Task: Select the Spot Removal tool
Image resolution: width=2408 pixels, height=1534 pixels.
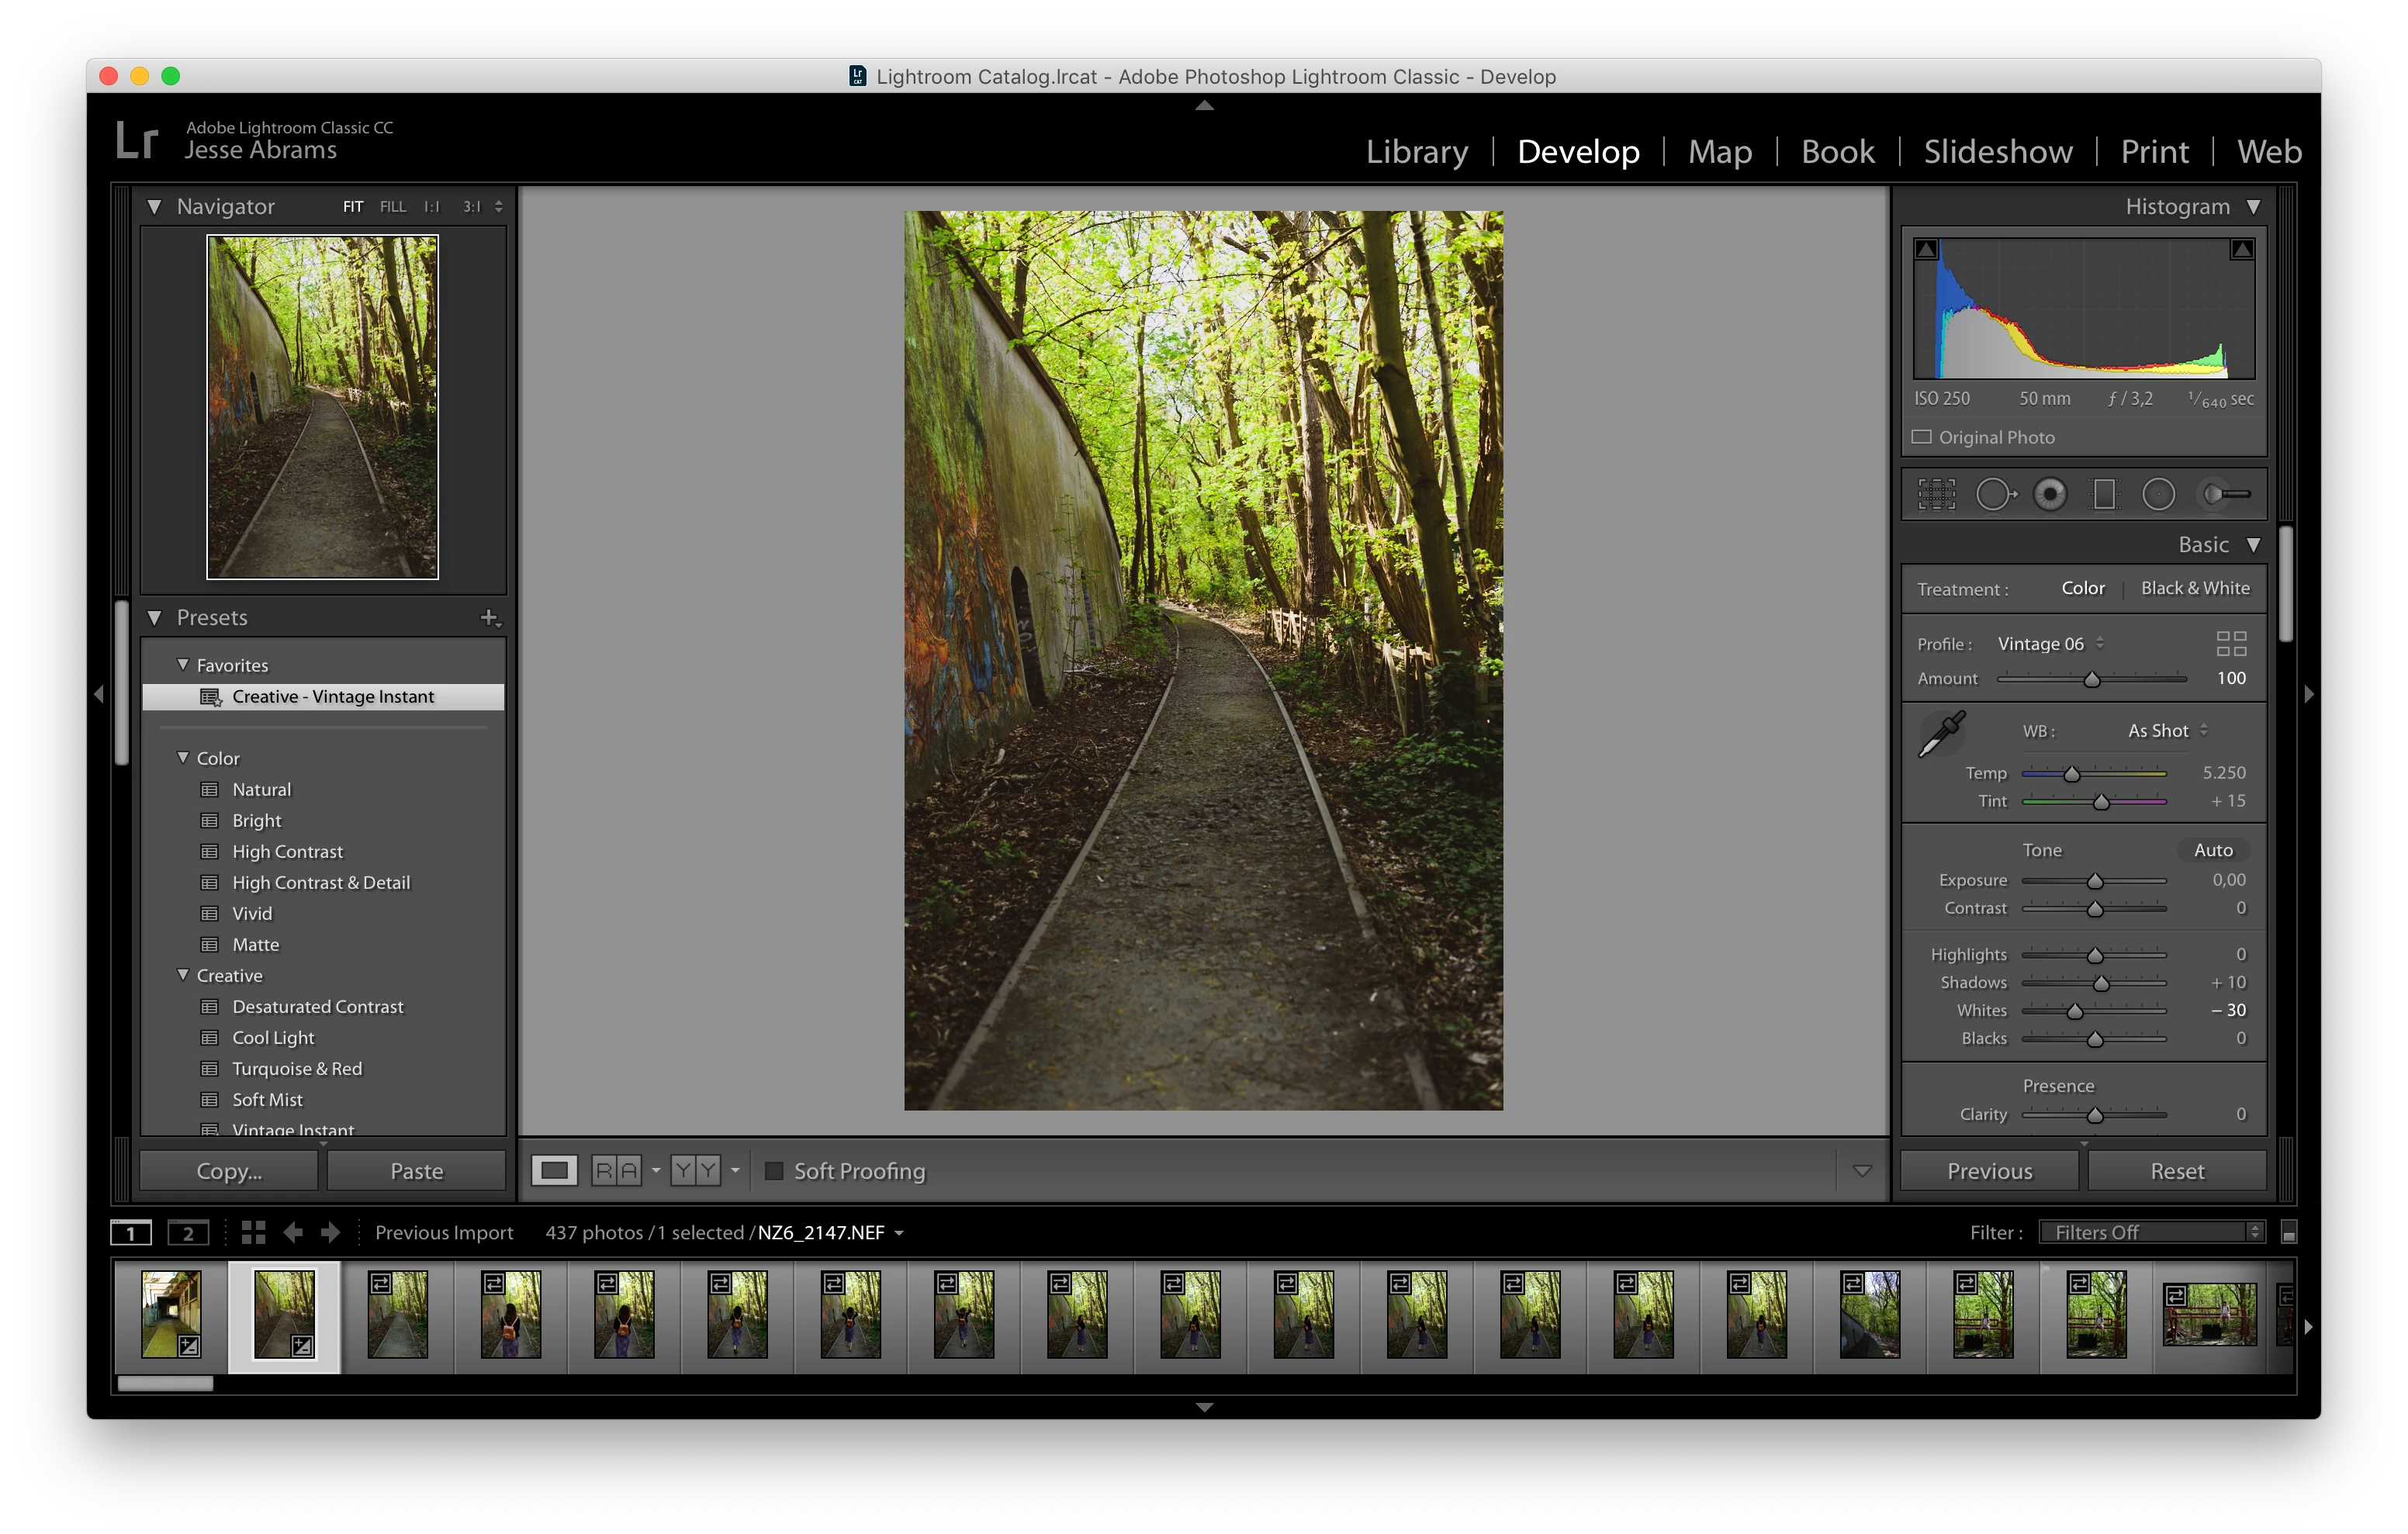Action: pyautogui.click(x=1993, y=494)
